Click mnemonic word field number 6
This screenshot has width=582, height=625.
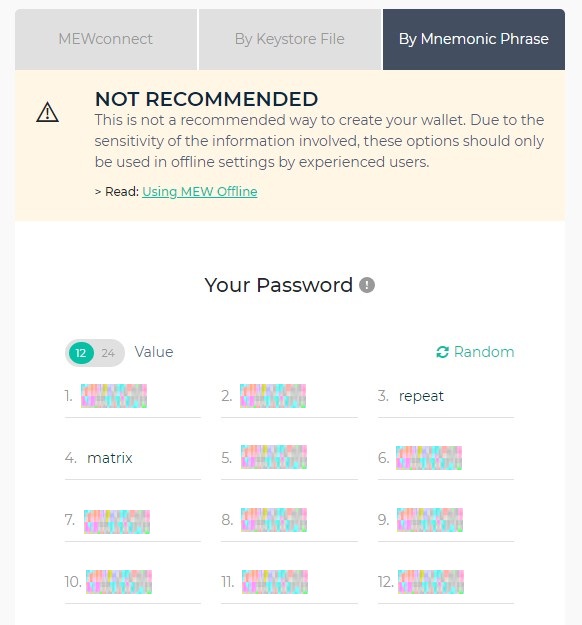(446, 458)
